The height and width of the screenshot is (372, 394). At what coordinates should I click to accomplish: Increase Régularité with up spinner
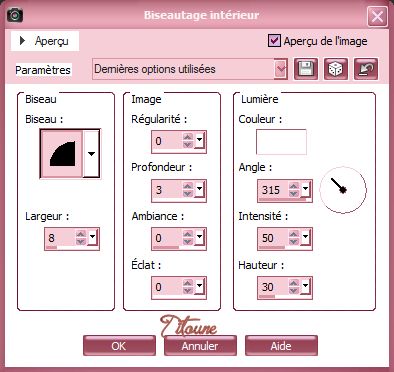188,137
